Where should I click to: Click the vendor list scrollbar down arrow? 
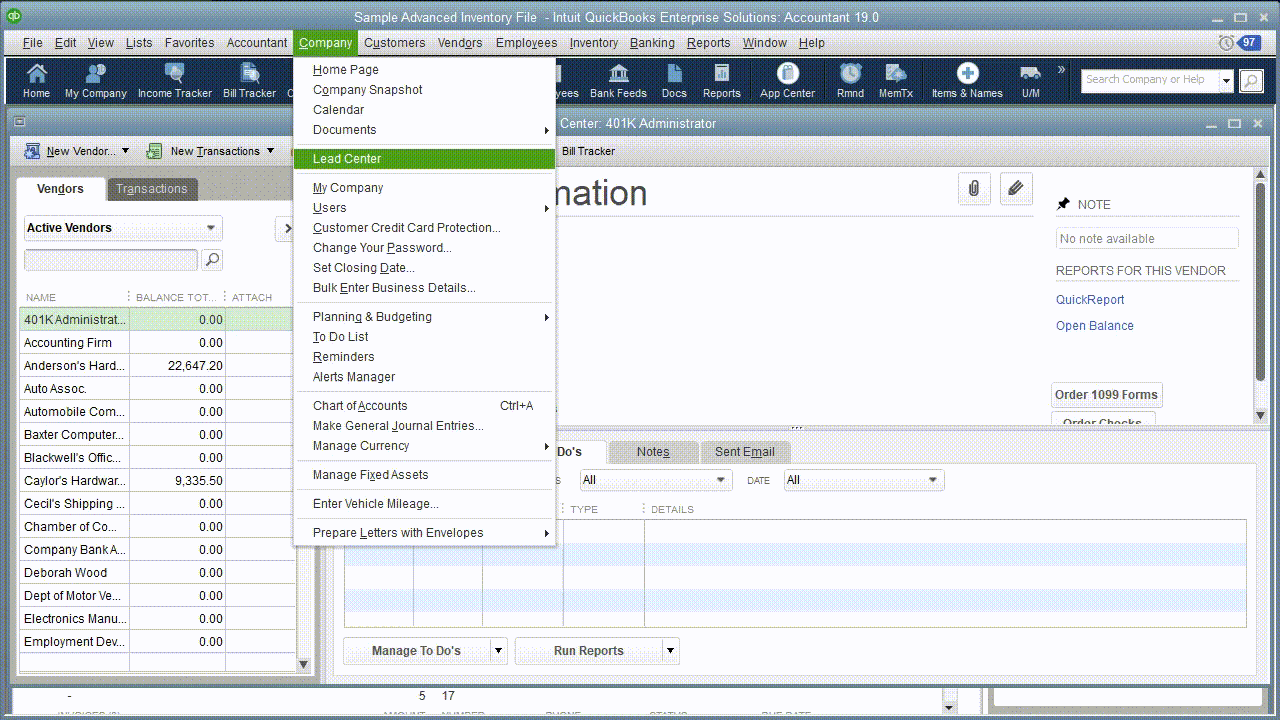coord(303,664)
